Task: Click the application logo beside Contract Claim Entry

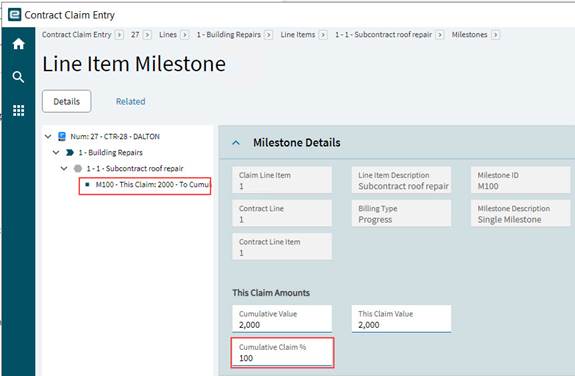Action: click(15, 15)
